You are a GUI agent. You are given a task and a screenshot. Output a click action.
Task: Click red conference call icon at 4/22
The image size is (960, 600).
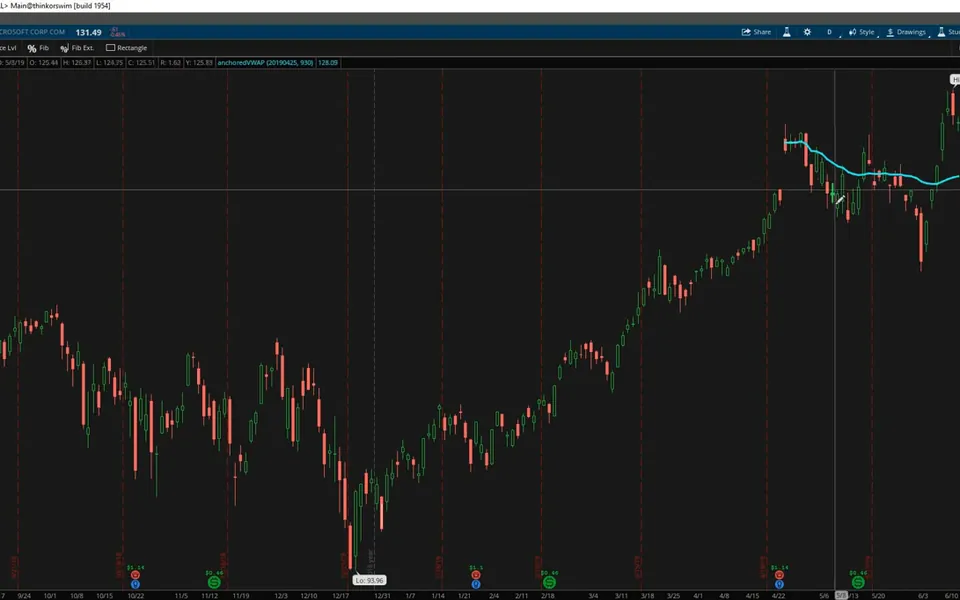(779, 576)
